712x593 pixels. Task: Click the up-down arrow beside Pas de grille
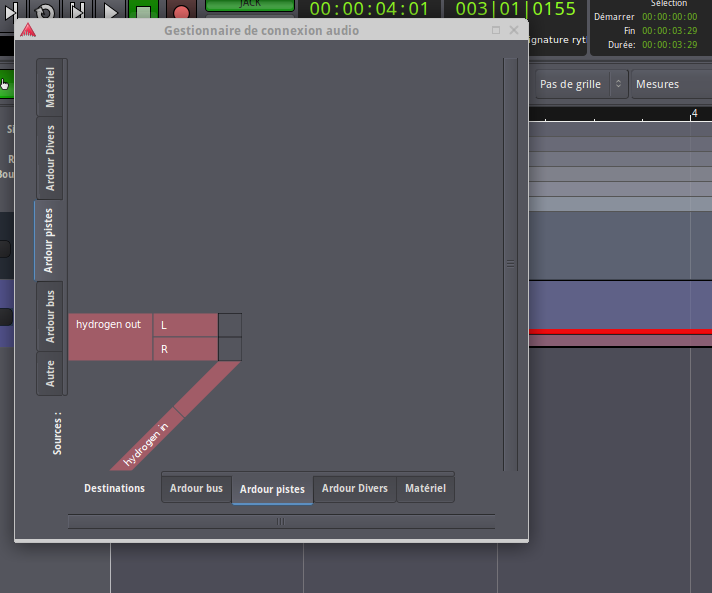(x=618, y=84)
